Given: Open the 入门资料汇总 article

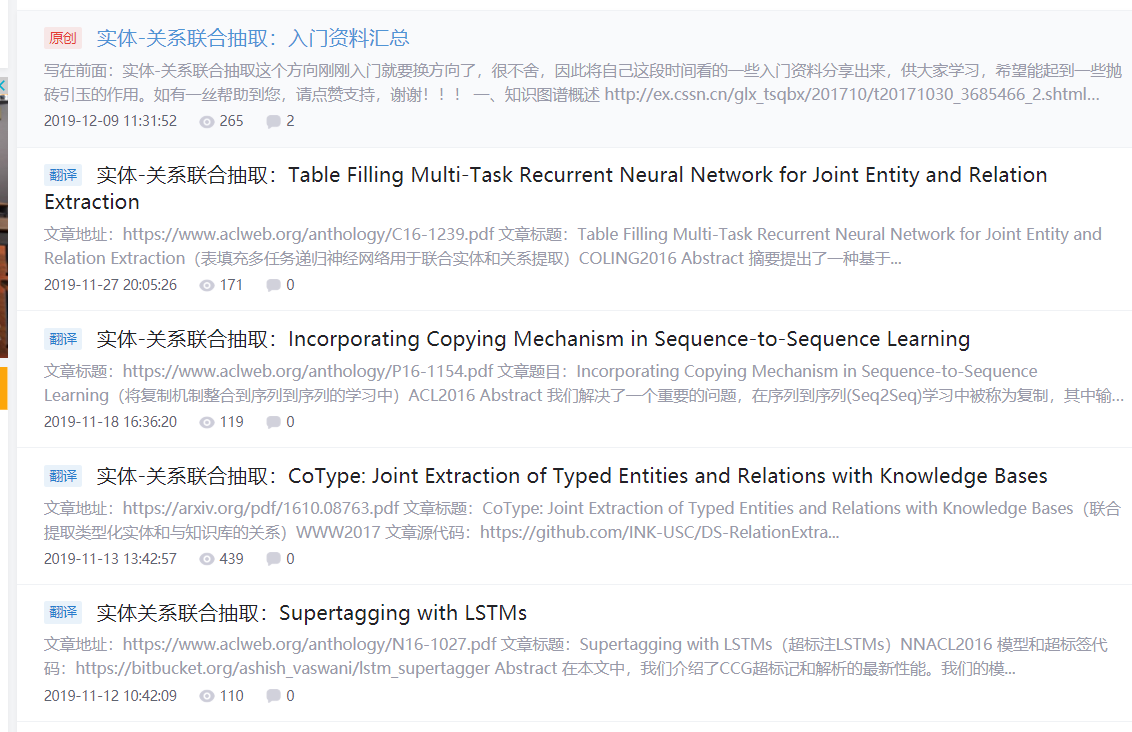Looking at the screenshot, I should (252, 37).
